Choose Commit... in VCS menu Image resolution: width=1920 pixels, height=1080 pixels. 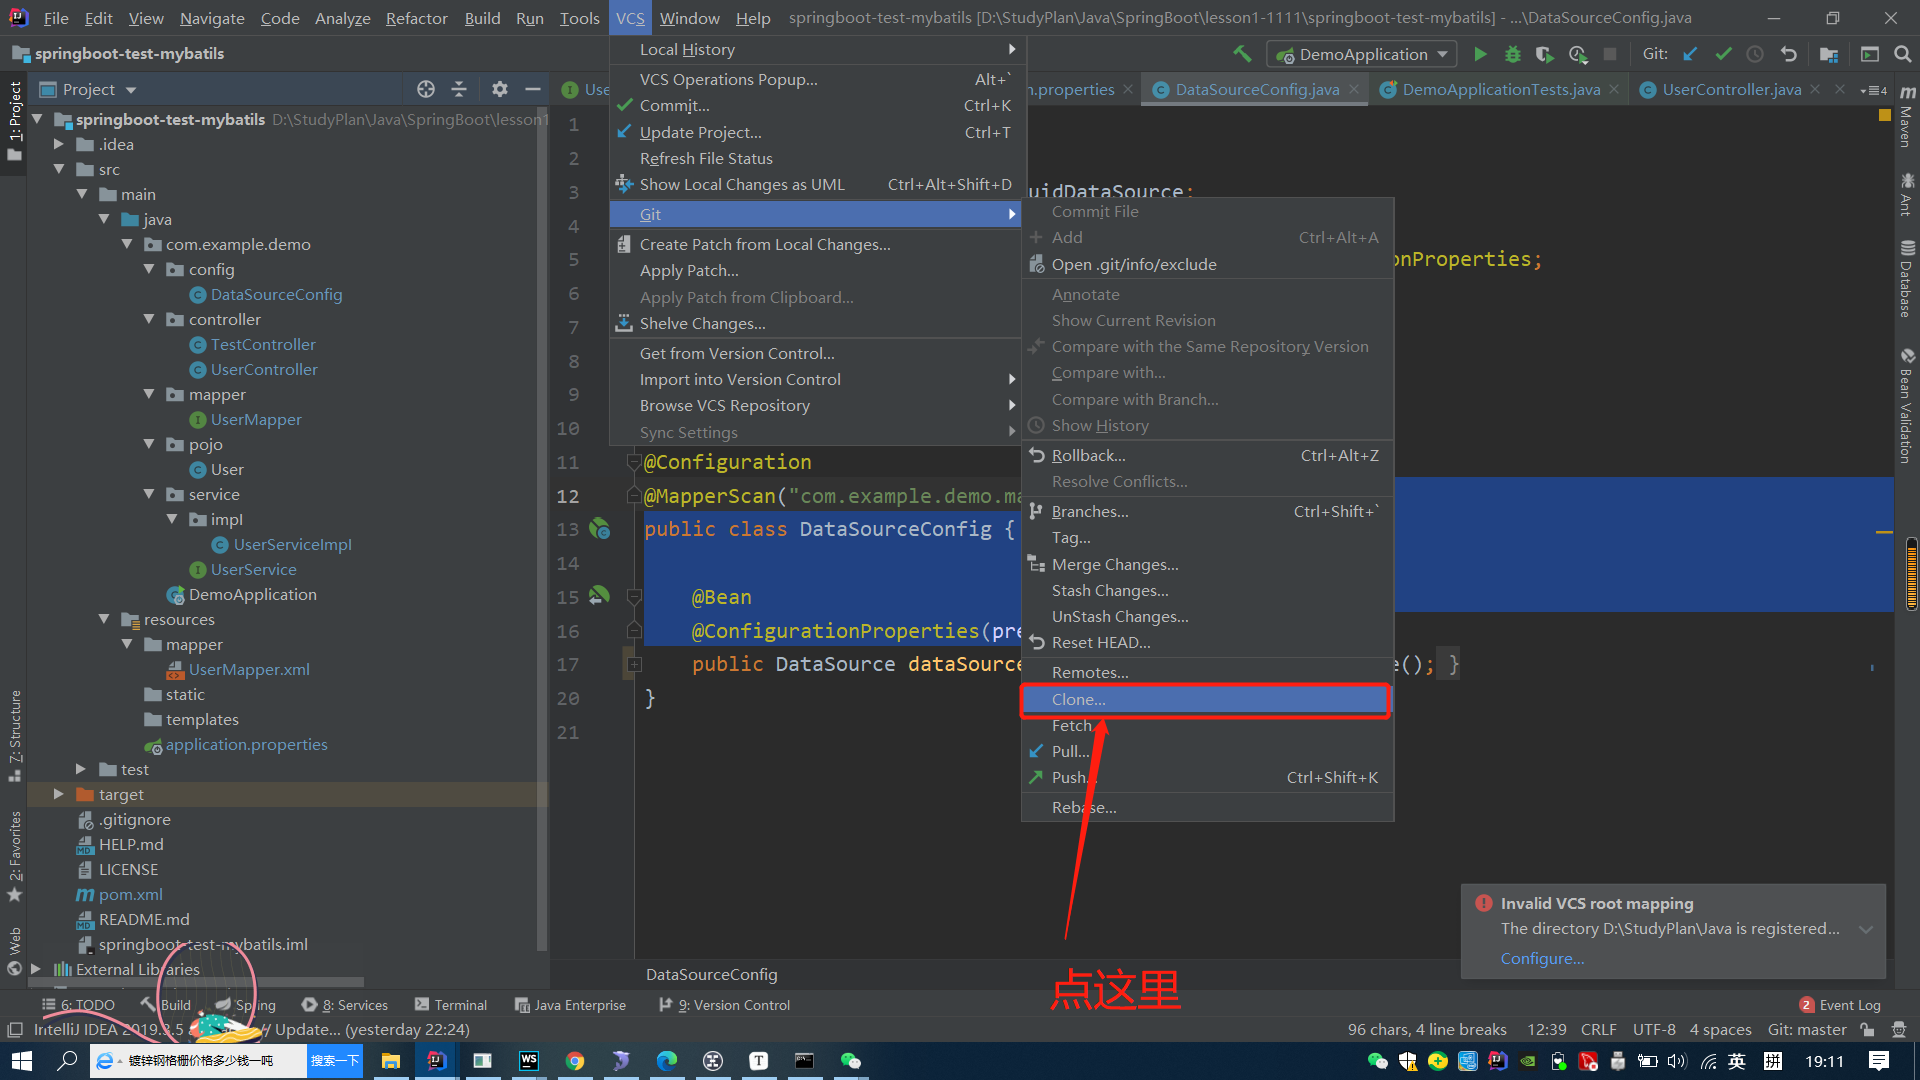point(817,105)
